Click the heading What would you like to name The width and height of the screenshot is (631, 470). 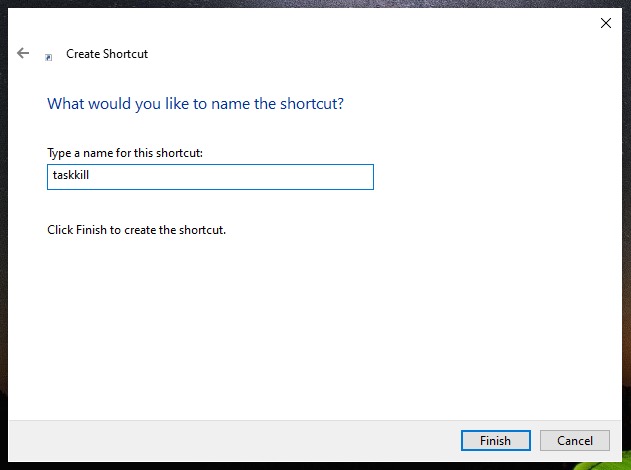tap(196, 104)
